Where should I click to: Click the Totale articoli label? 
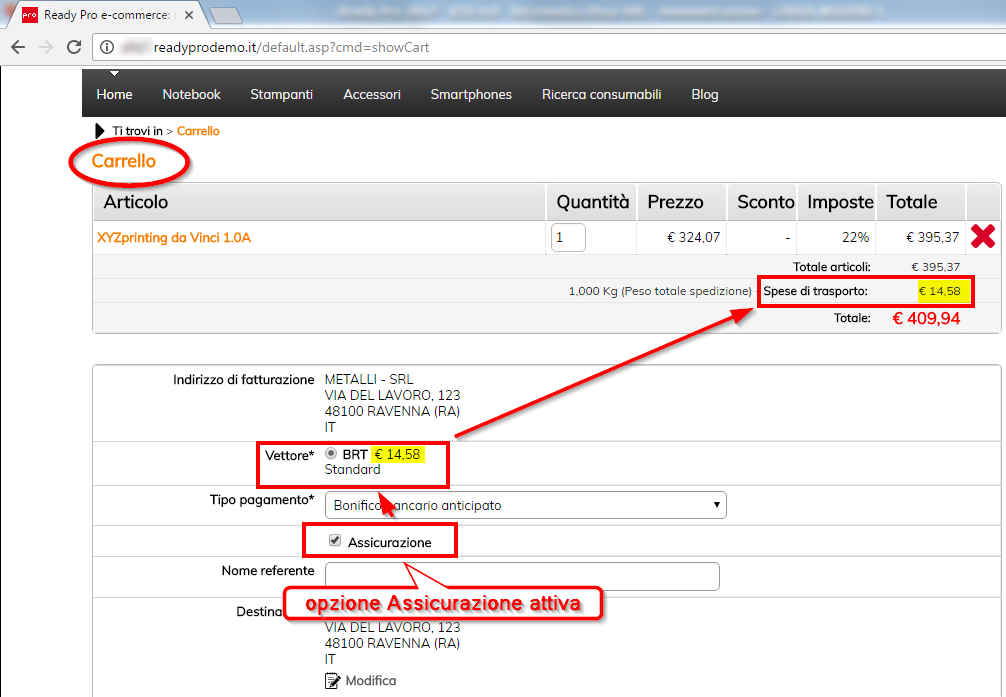831,267
